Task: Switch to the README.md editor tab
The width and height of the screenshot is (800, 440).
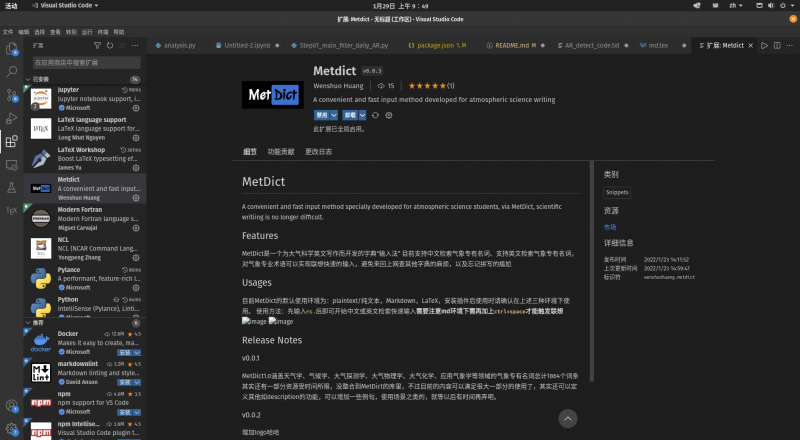Action: click(516, 45)
